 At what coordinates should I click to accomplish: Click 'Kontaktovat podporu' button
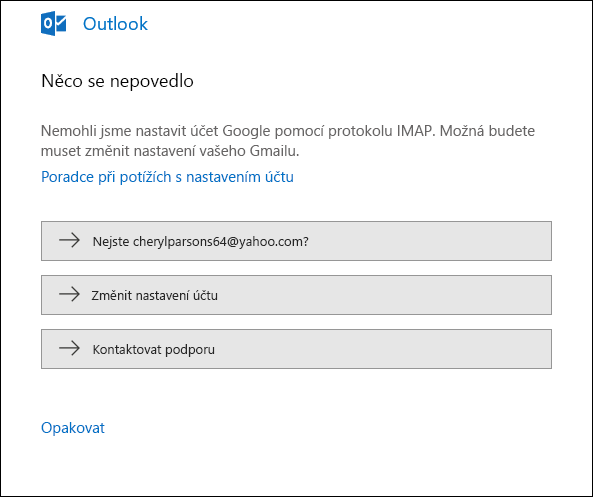point(296,349)
